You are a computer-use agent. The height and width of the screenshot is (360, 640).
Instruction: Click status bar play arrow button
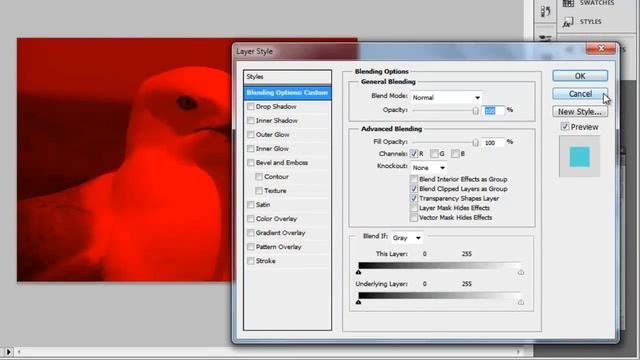point(8,351)
